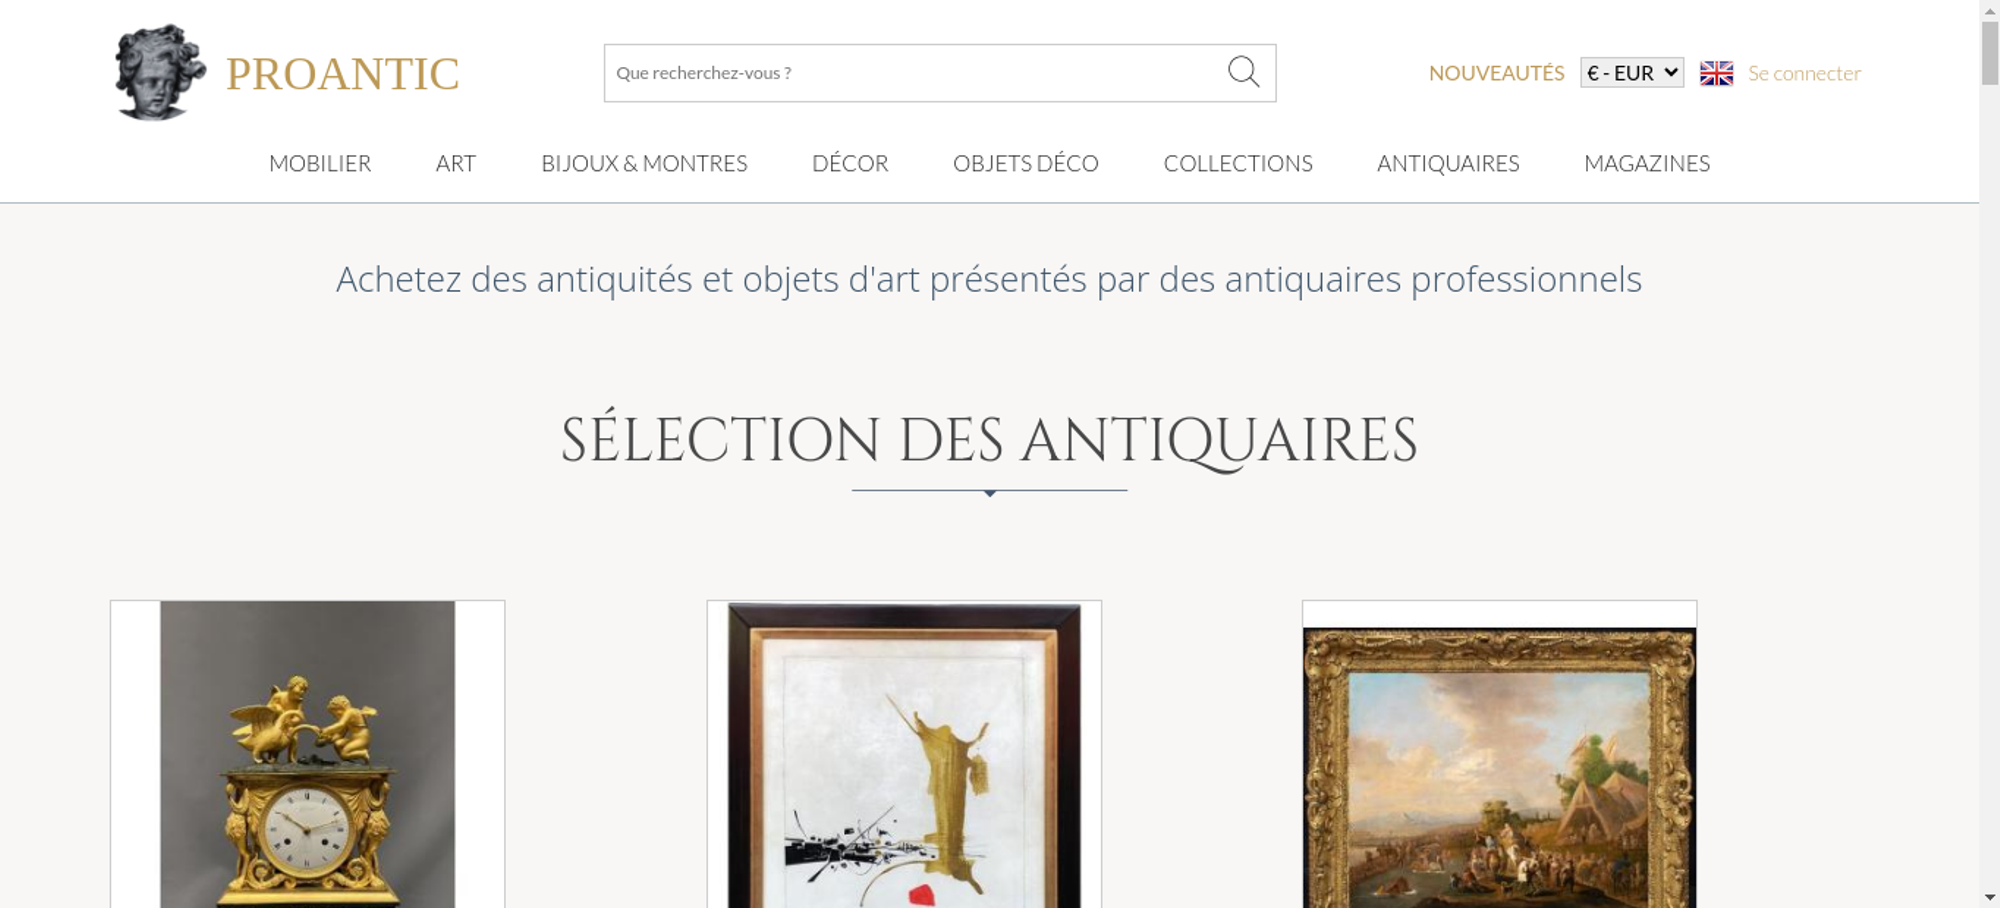The width and height of the screenshot is (2000, 908).
Task: Click the Nouveautés link
Action: [1496, 73]
